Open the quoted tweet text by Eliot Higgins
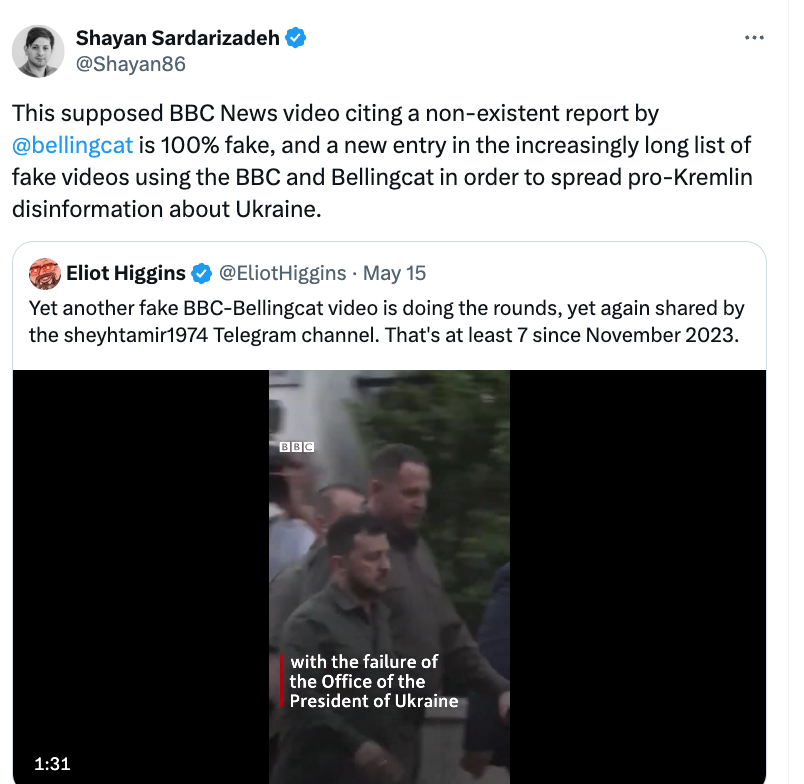The height and width of the screenshot is (784, 804). 387,321
